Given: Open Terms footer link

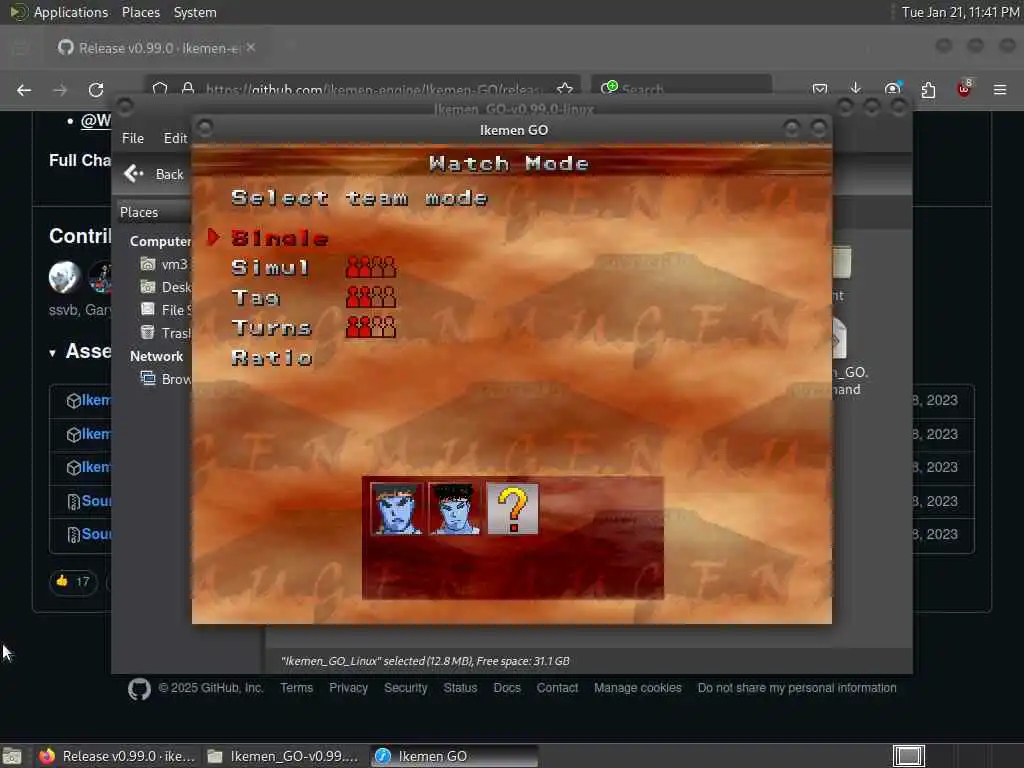Looking at the screenshot, I should pos(296,688).
